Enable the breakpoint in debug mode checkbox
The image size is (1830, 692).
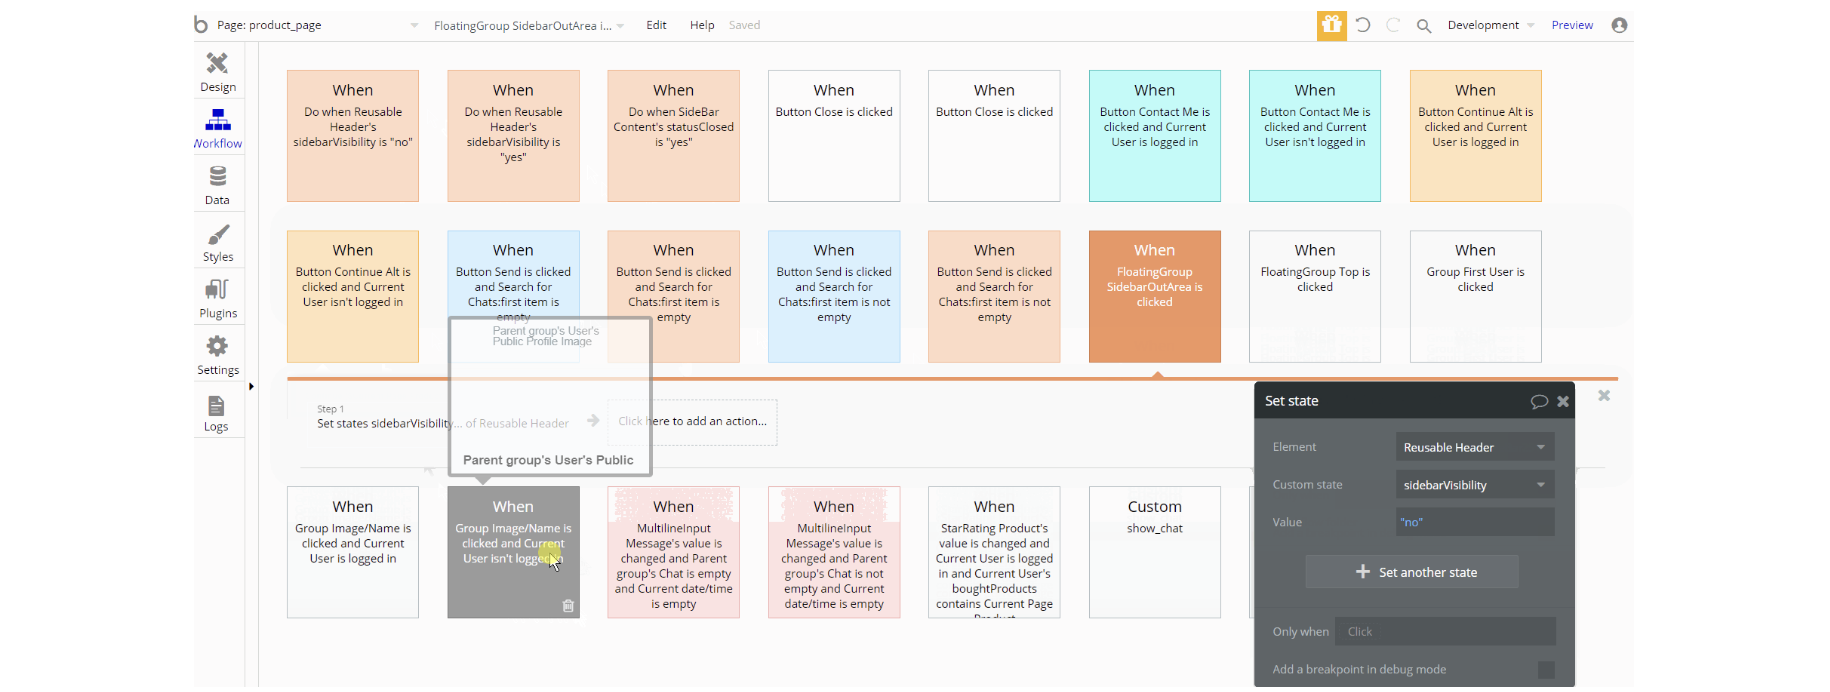pos(1546,670)
